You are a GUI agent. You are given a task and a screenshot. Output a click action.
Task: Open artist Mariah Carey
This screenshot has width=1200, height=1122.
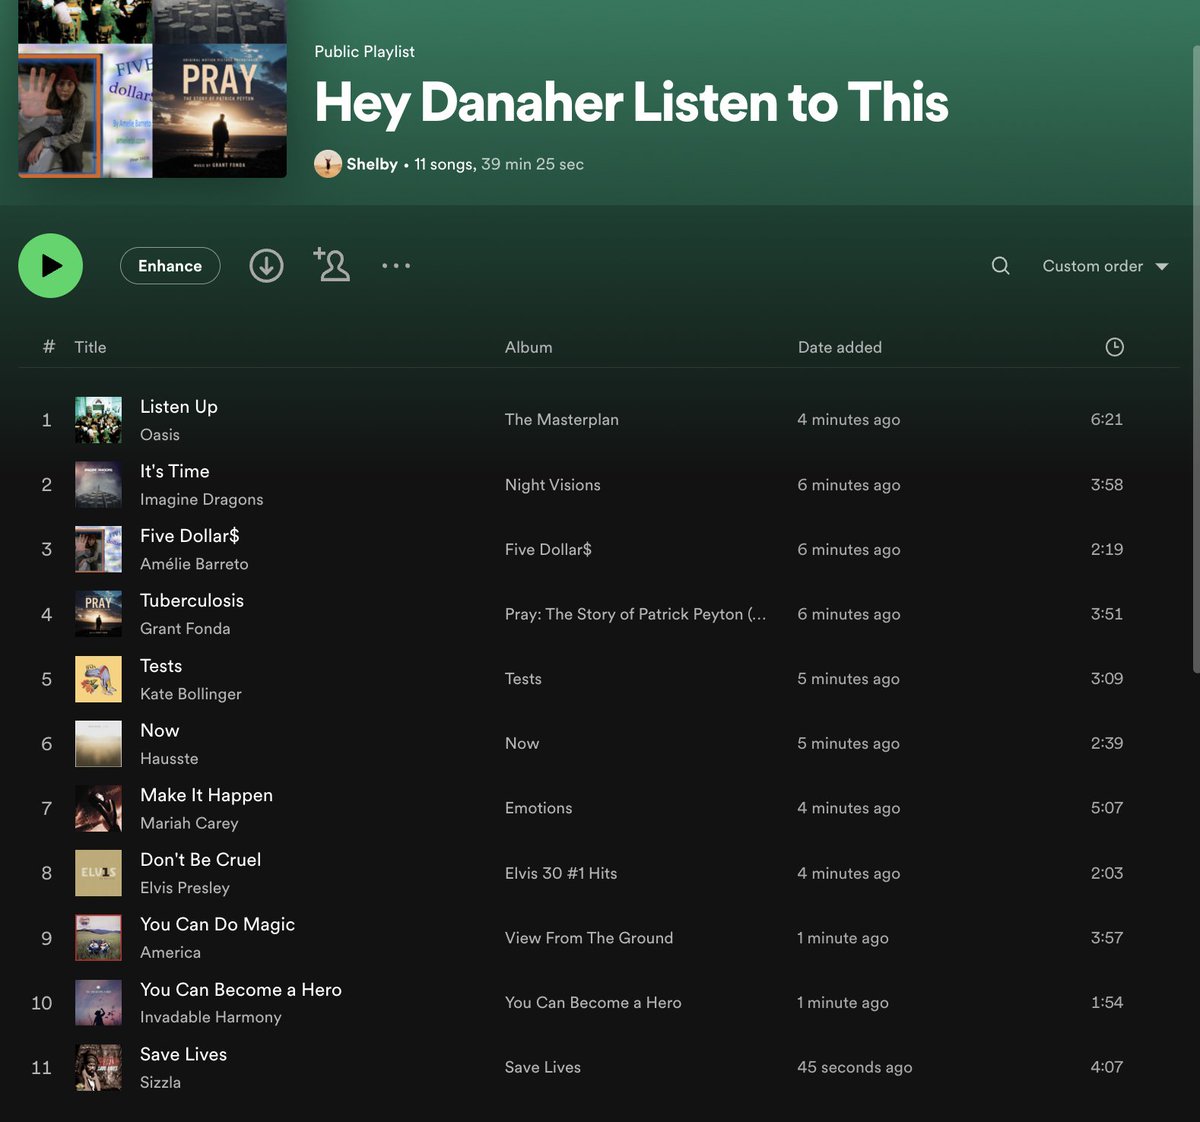189,823
